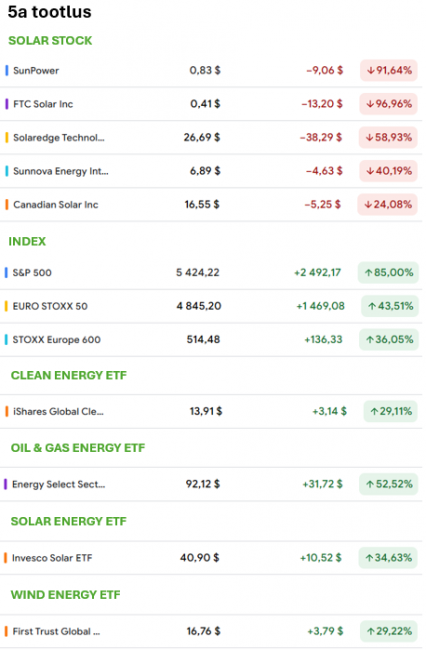Image resolution: width=426 pixels, height=650 pixels.
Task: Click S&P 500 value 5 424,22
Action: [198, 273]
